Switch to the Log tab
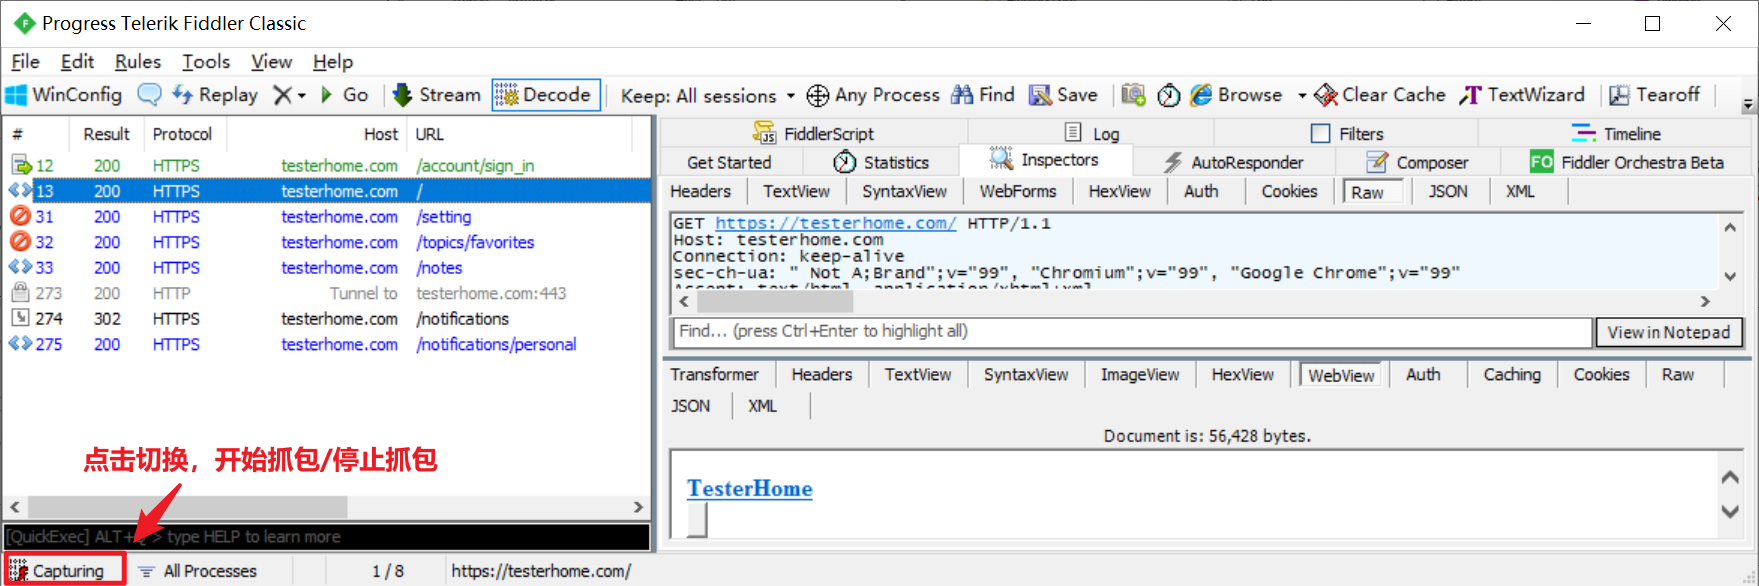 pyautogui.click(x=1091, y=133)
